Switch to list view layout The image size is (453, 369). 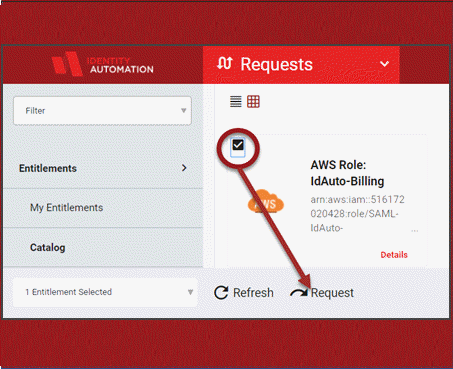[236, 101]
